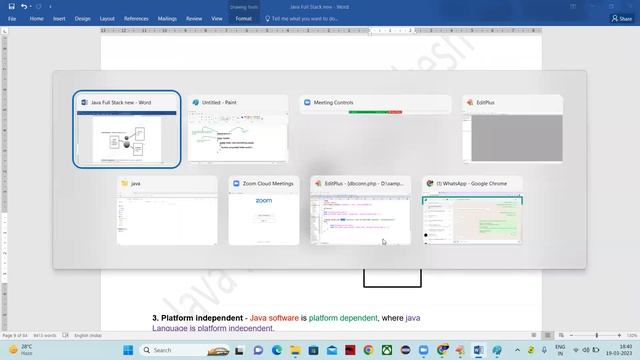Image resolution: width=640 pixels, height=360 pixels.
Task: Expand hidden system tray icons chevron
Action: click(517, 350)
